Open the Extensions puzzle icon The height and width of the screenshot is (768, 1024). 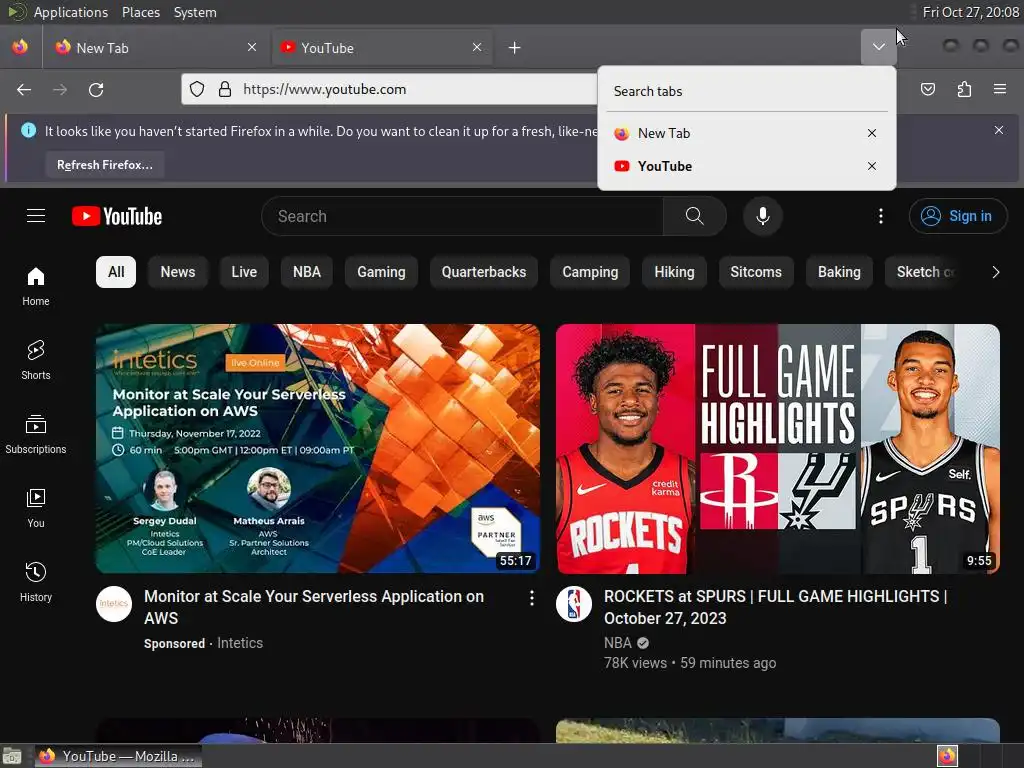click(x=964, y=89)
